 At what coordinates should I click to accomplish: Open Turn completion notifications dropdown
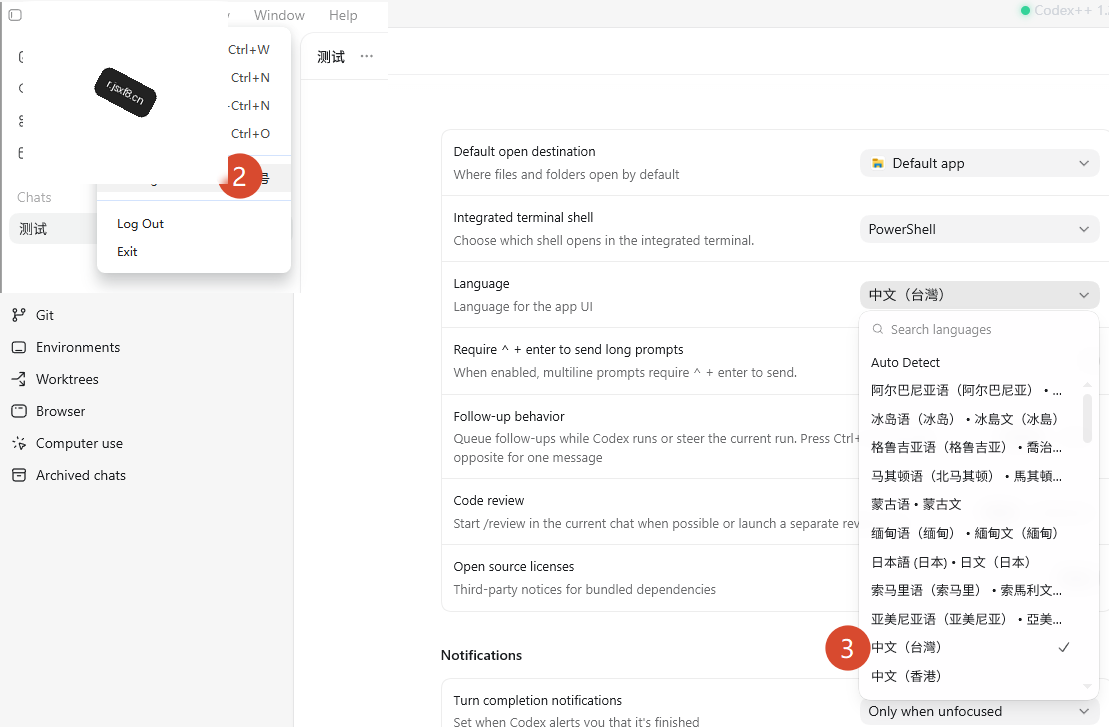pyautogui.click(x=980, y=711)
